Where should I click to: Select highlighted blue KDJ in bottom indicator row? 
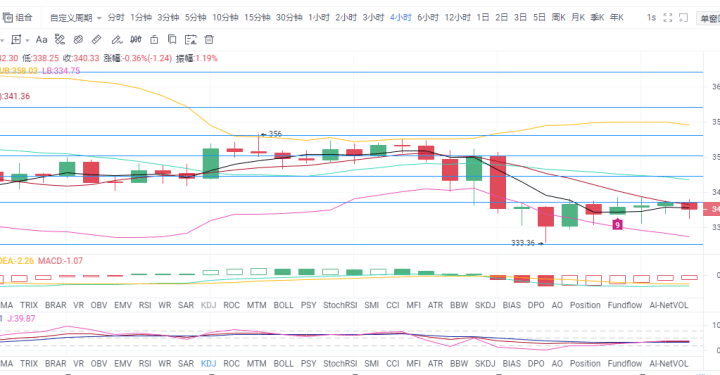pyautogui.click(x=208, y=364)
